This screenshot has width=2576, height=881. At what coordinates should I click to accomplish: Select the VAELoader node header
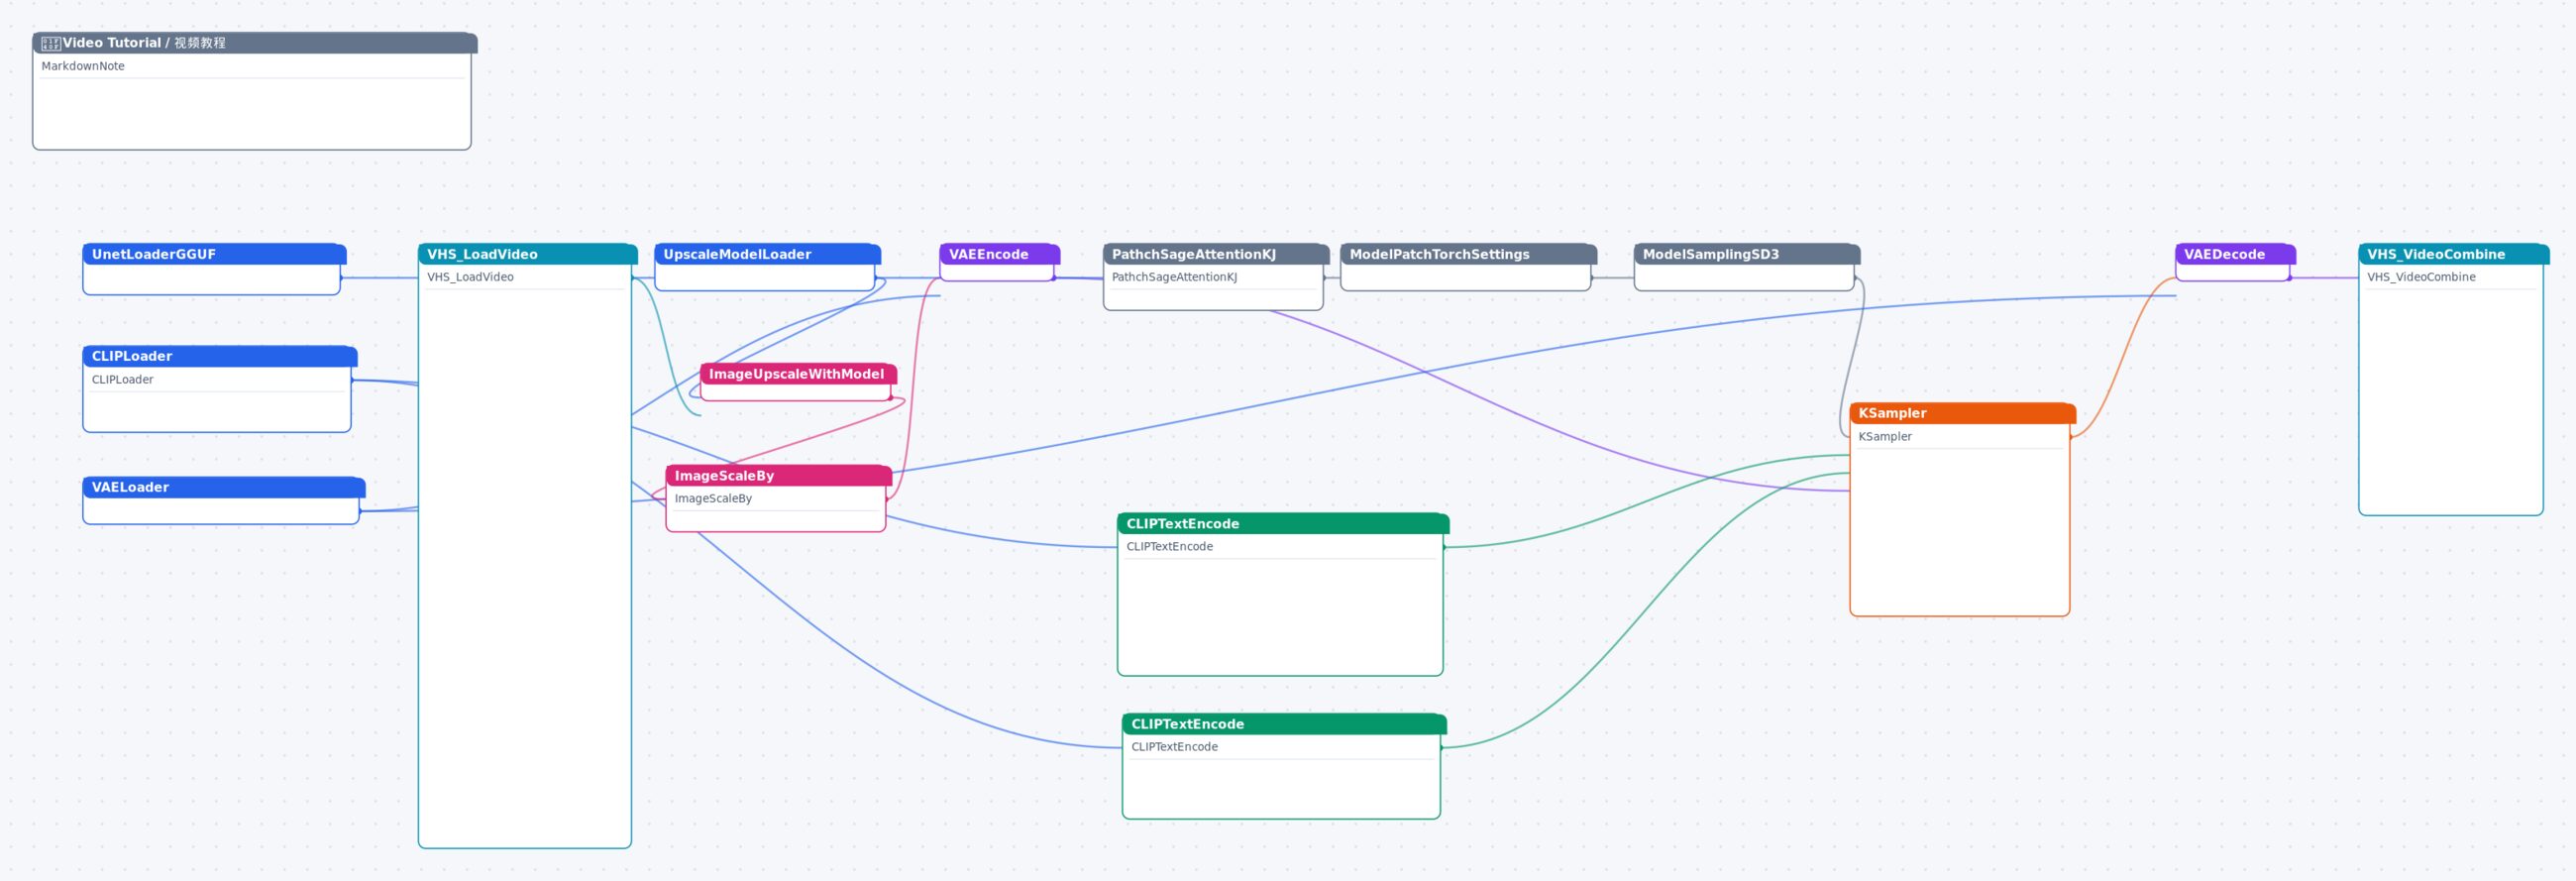pyautogui.click(x=224, y=487)
